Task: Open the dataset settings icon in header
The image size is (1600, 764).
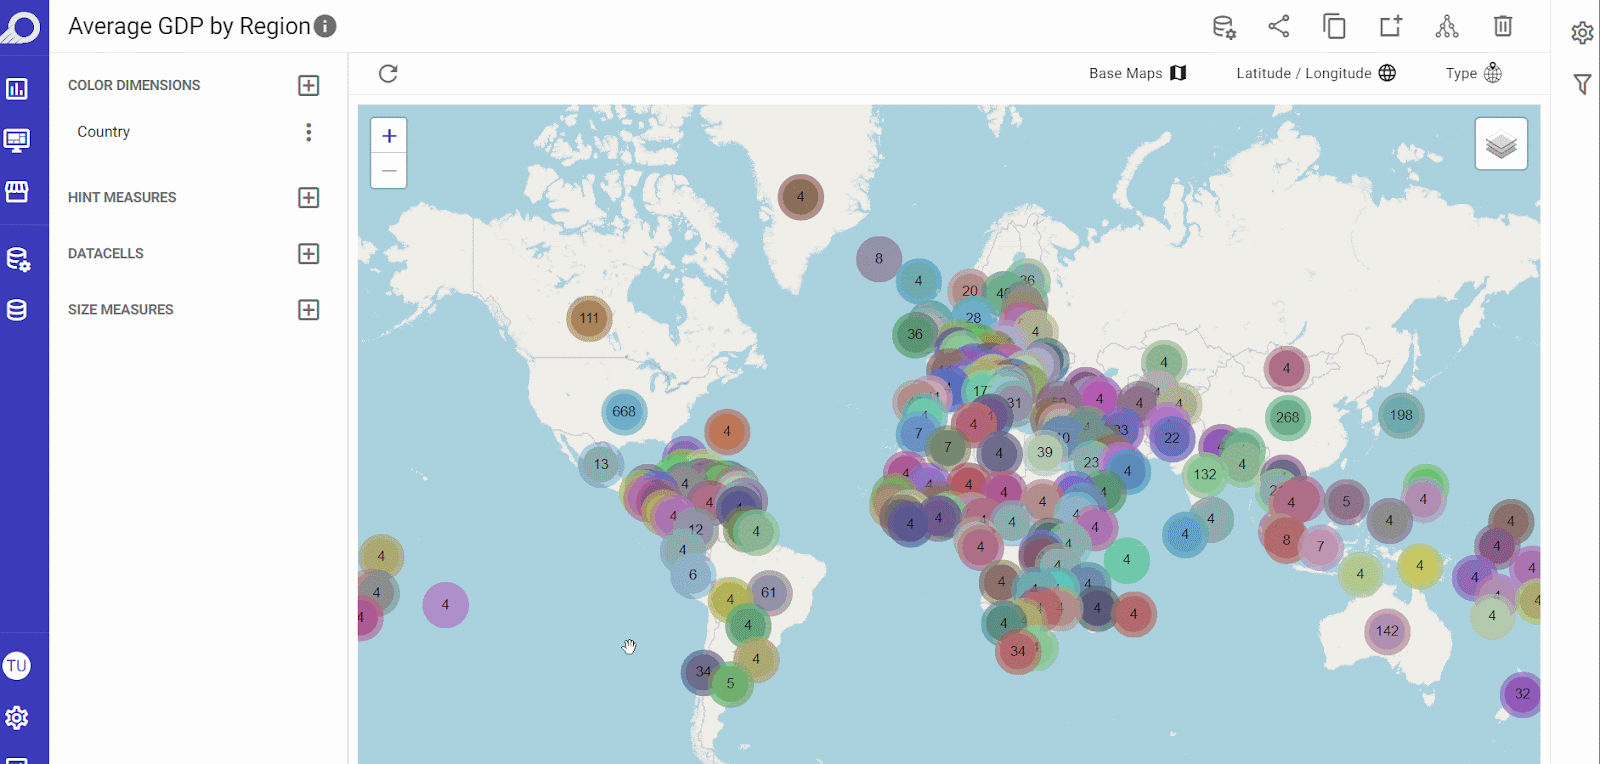Action: (x=1224, y=27)
